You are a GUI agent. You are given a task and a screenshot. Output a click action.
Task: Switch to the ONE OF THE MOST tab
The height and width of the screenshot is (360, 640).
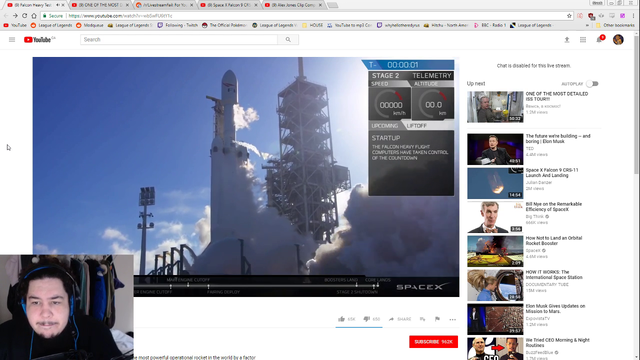pos(100,5)
